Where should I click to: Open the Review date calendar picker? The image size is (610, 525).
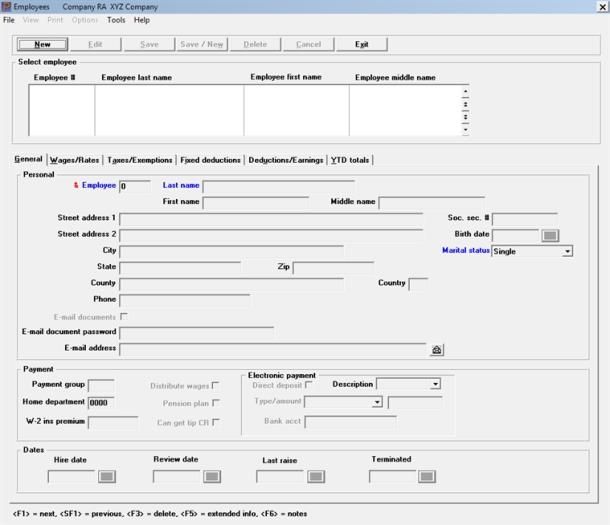tap(212, 476)
